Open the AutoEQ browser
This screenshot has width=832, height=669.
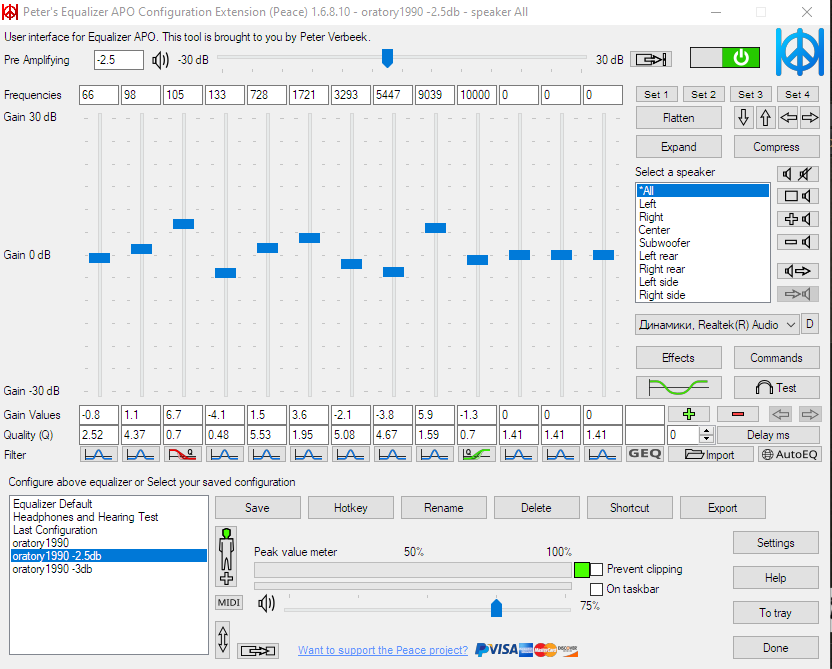pyautogui.click(x=790, y=455)
